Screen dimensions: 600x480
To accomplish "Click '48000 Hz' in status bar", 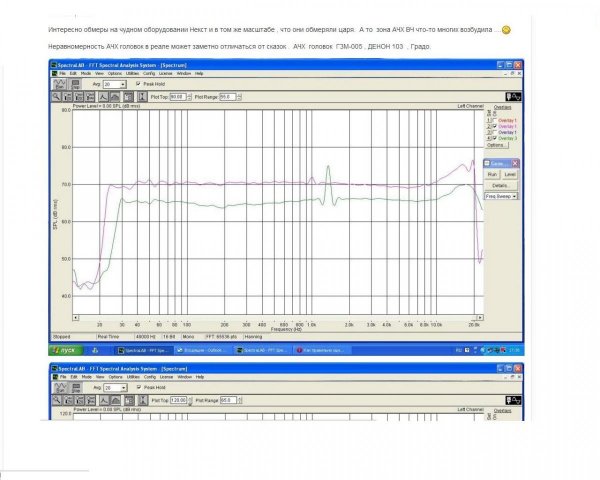I will (x=146, y=337).
